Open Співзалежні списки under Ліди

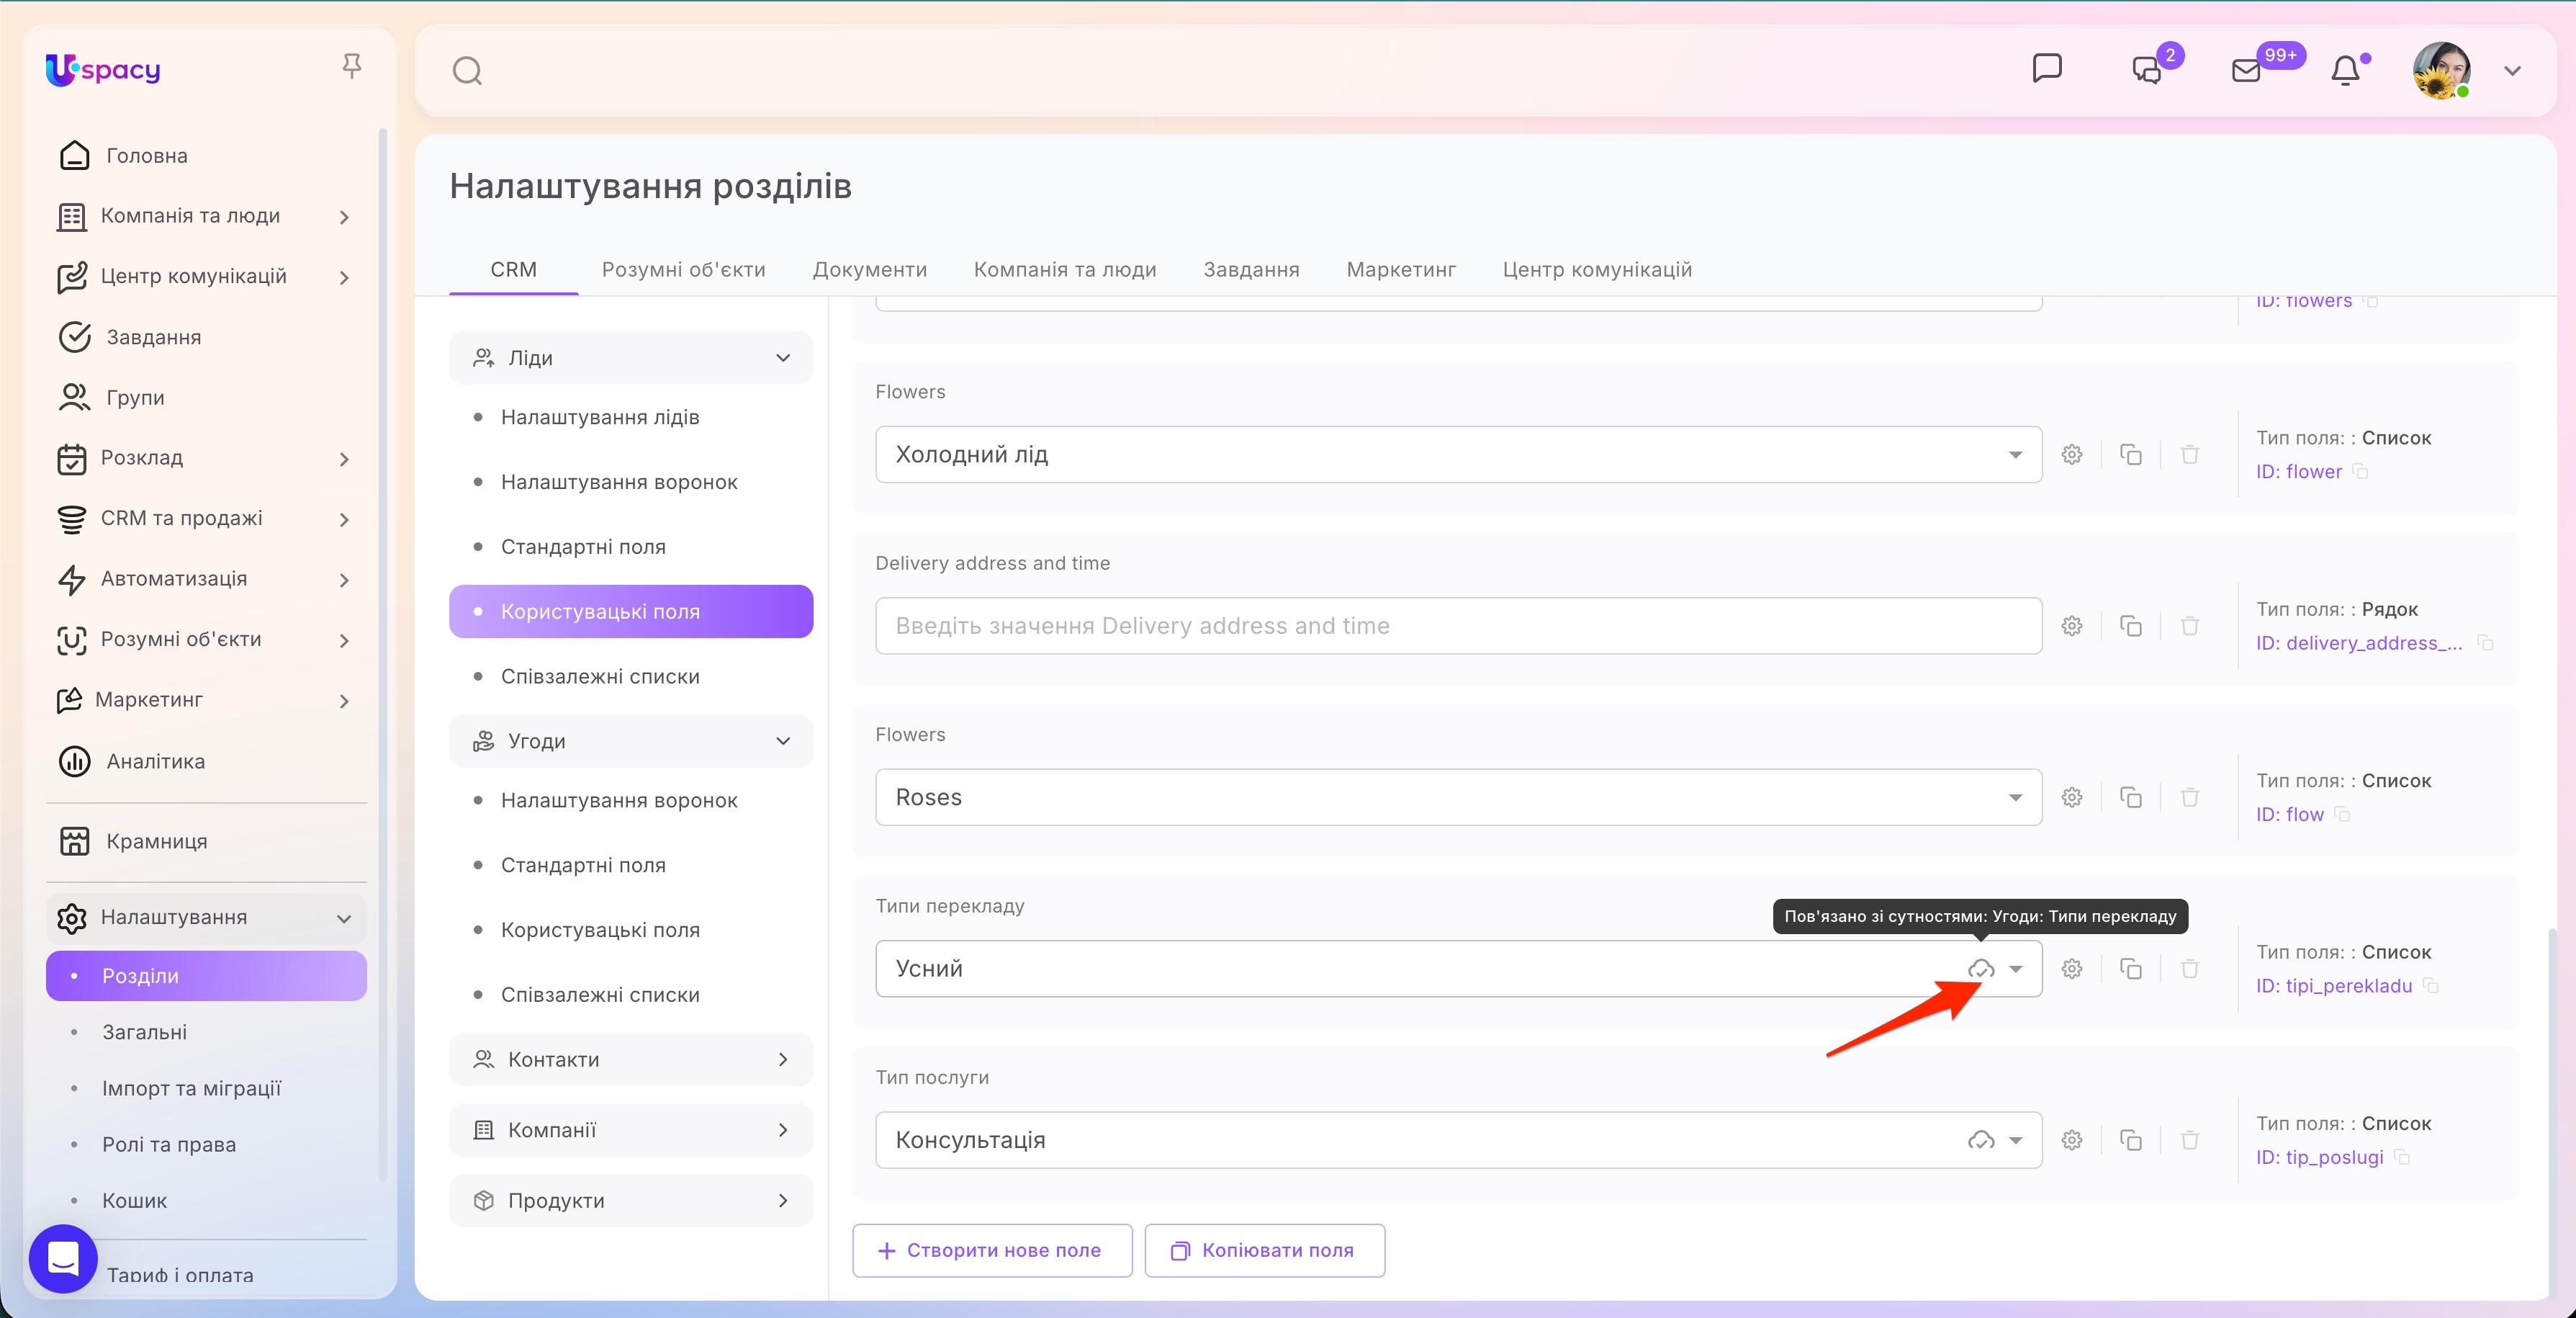[600, 676]
